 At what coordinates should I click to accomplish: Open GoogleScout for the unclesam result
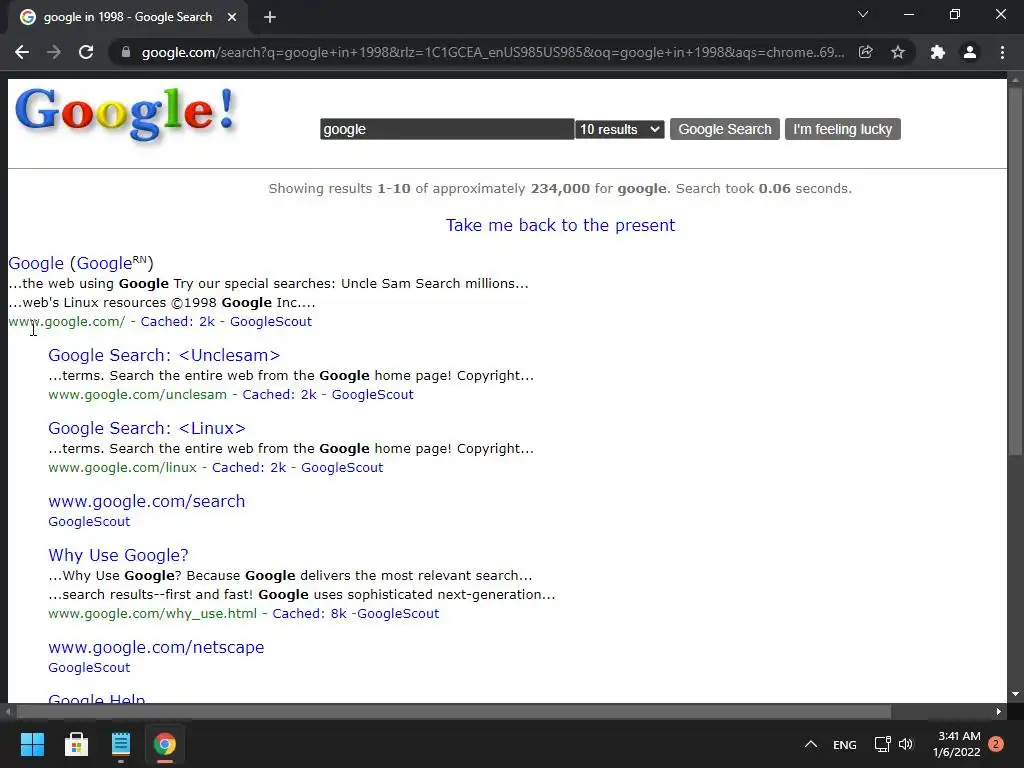372,394
